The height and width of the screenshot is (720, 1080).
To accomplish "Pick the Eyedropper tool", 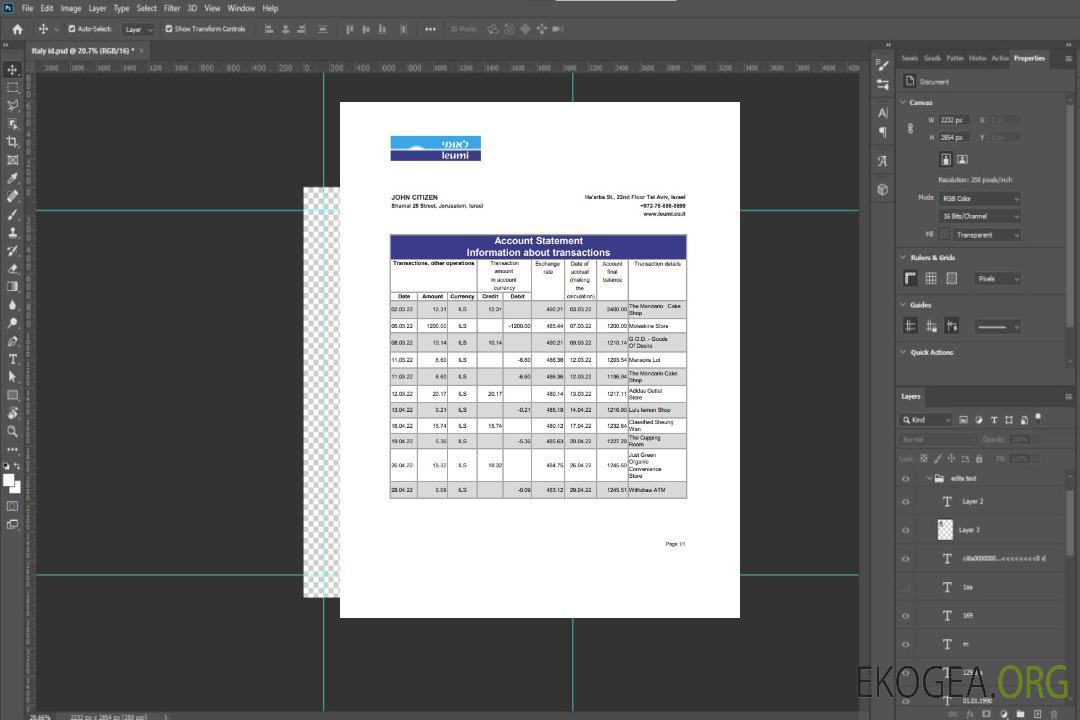I will click(x=12, y=178).
